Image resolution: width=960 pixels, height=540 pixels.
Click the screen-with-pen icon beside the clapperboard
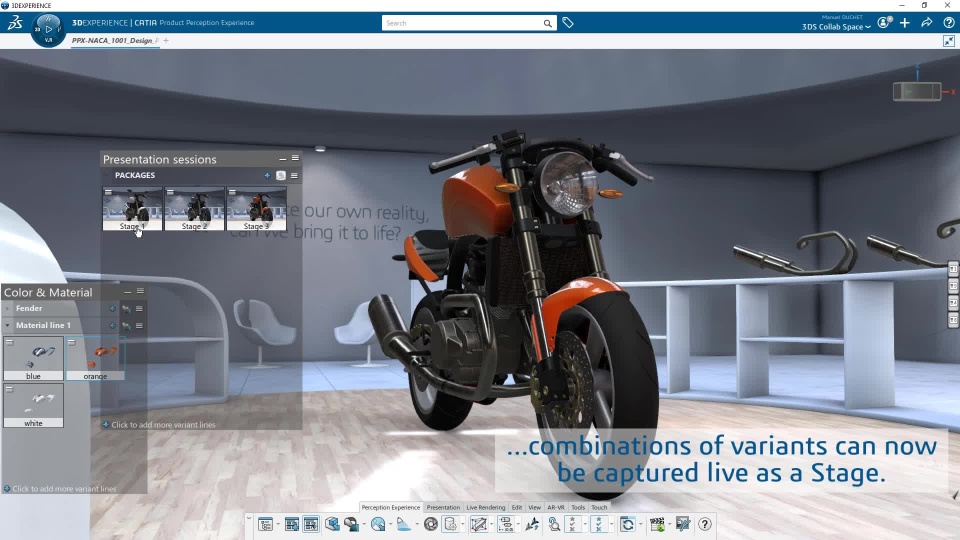[x=683, y=524]
